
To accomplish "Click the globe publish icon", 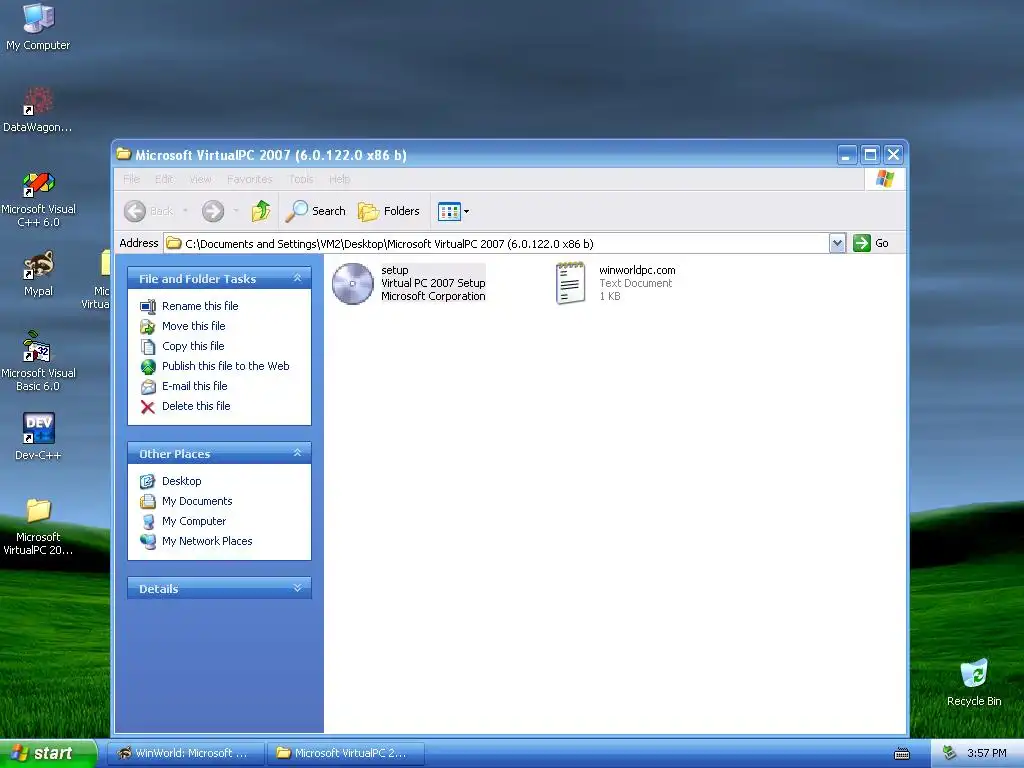I will click(x=148, y=367).
